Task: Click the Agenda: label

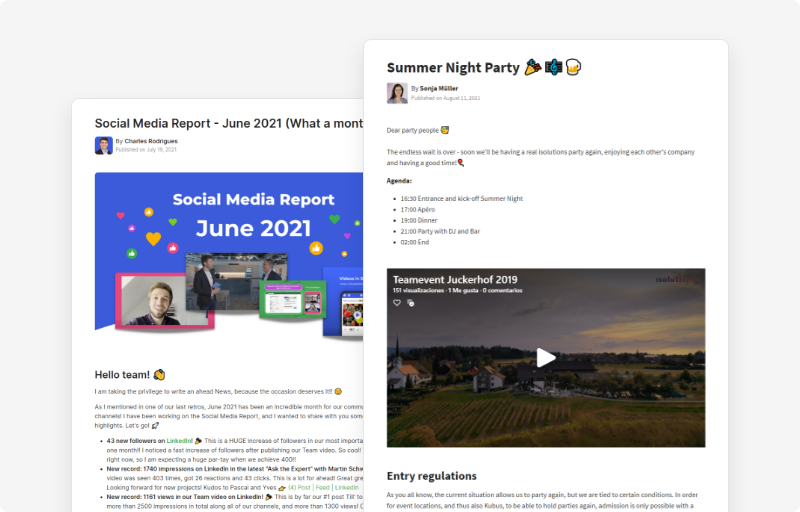Action: click(399, 181)
